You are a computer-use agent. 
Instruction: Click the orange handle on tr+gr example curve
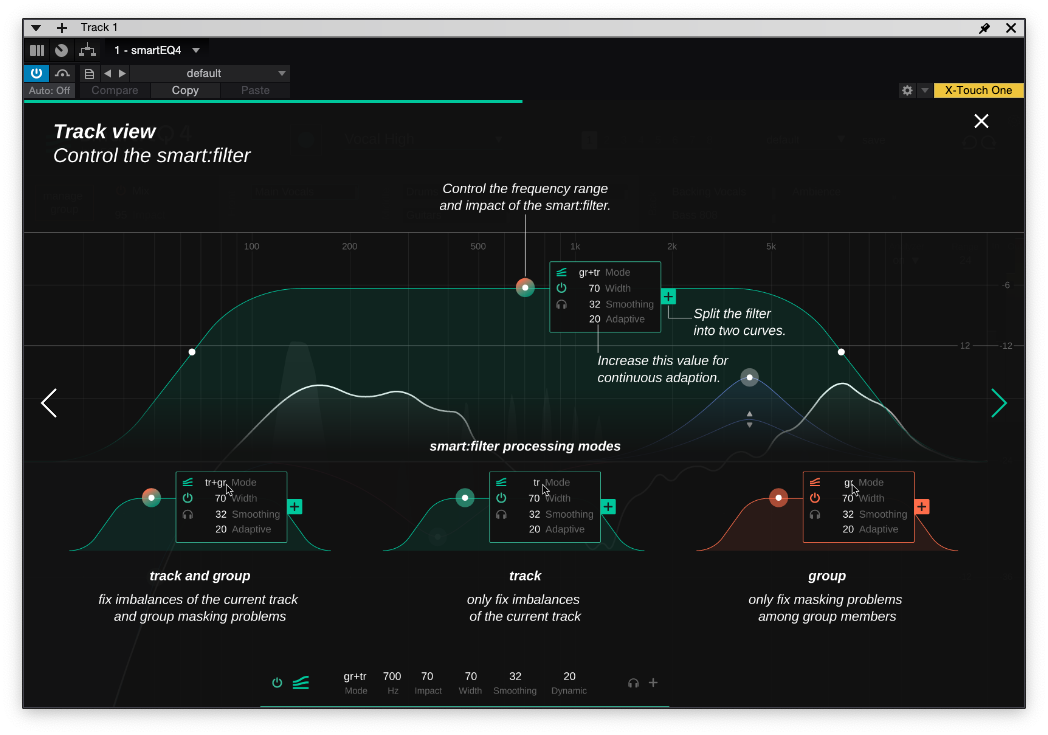point(152,498)
